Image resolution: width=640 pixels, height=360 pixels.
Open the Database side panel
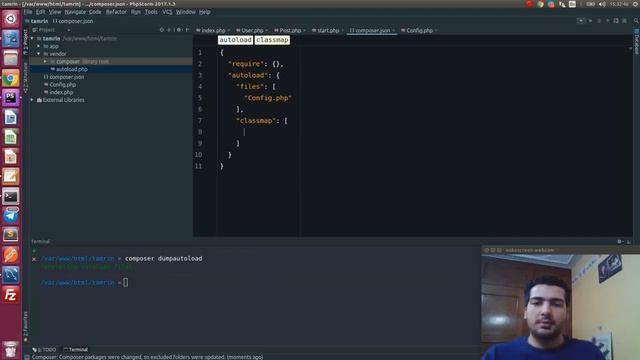coord(636,41)
